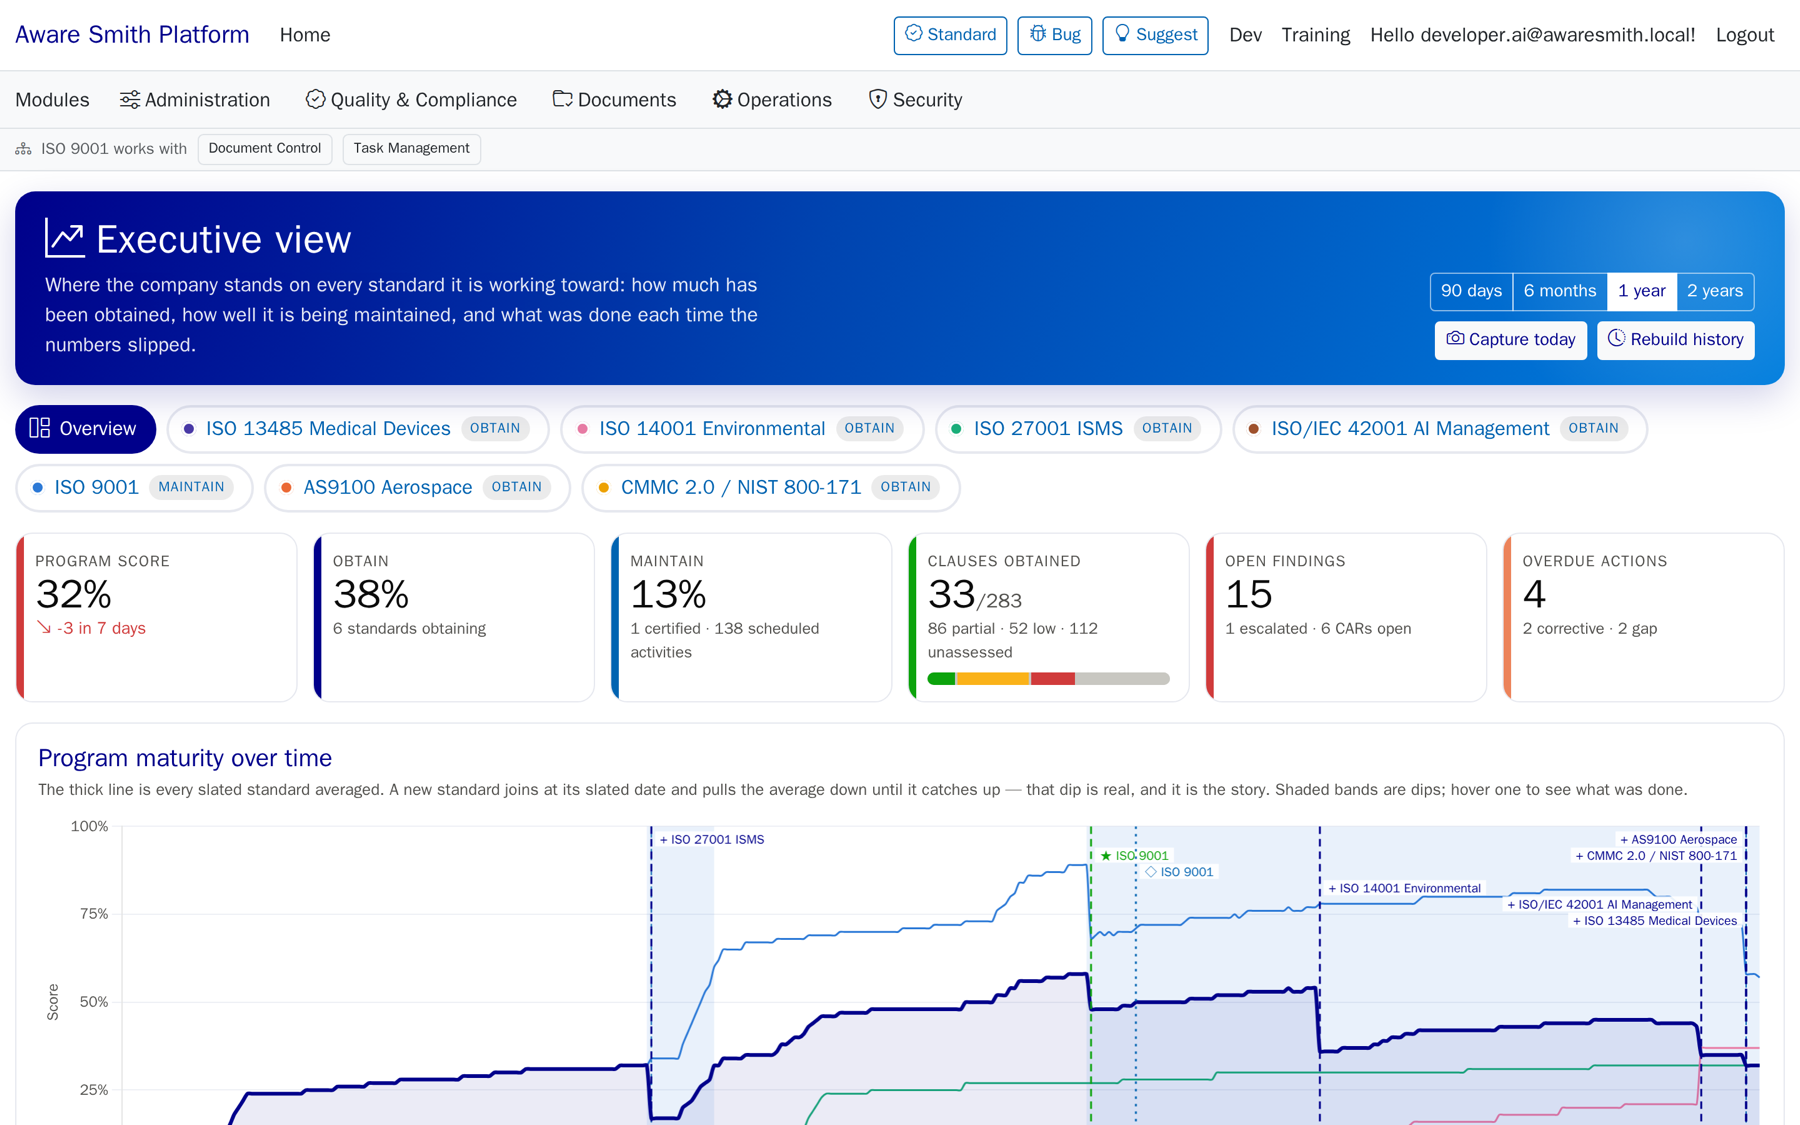The image size is (1800, 1125).
Task: Click the green dot on ISO 27001 pill
Action: (x=956, y=429)
